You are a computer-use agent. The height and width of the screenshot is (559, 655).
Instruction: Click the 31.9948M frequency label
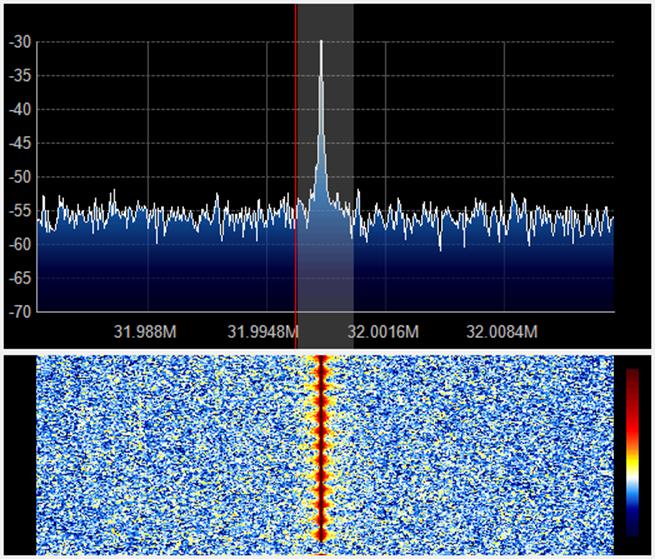(263, 333)
